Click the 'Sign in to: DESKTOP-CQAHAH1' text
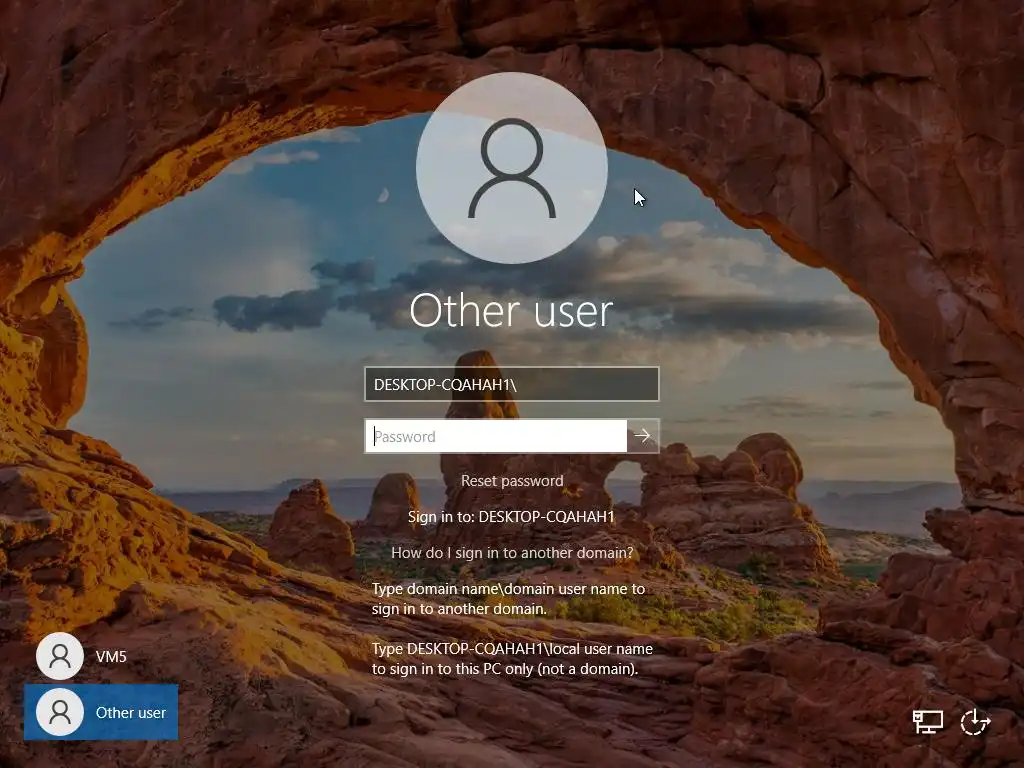 point(511,517)
